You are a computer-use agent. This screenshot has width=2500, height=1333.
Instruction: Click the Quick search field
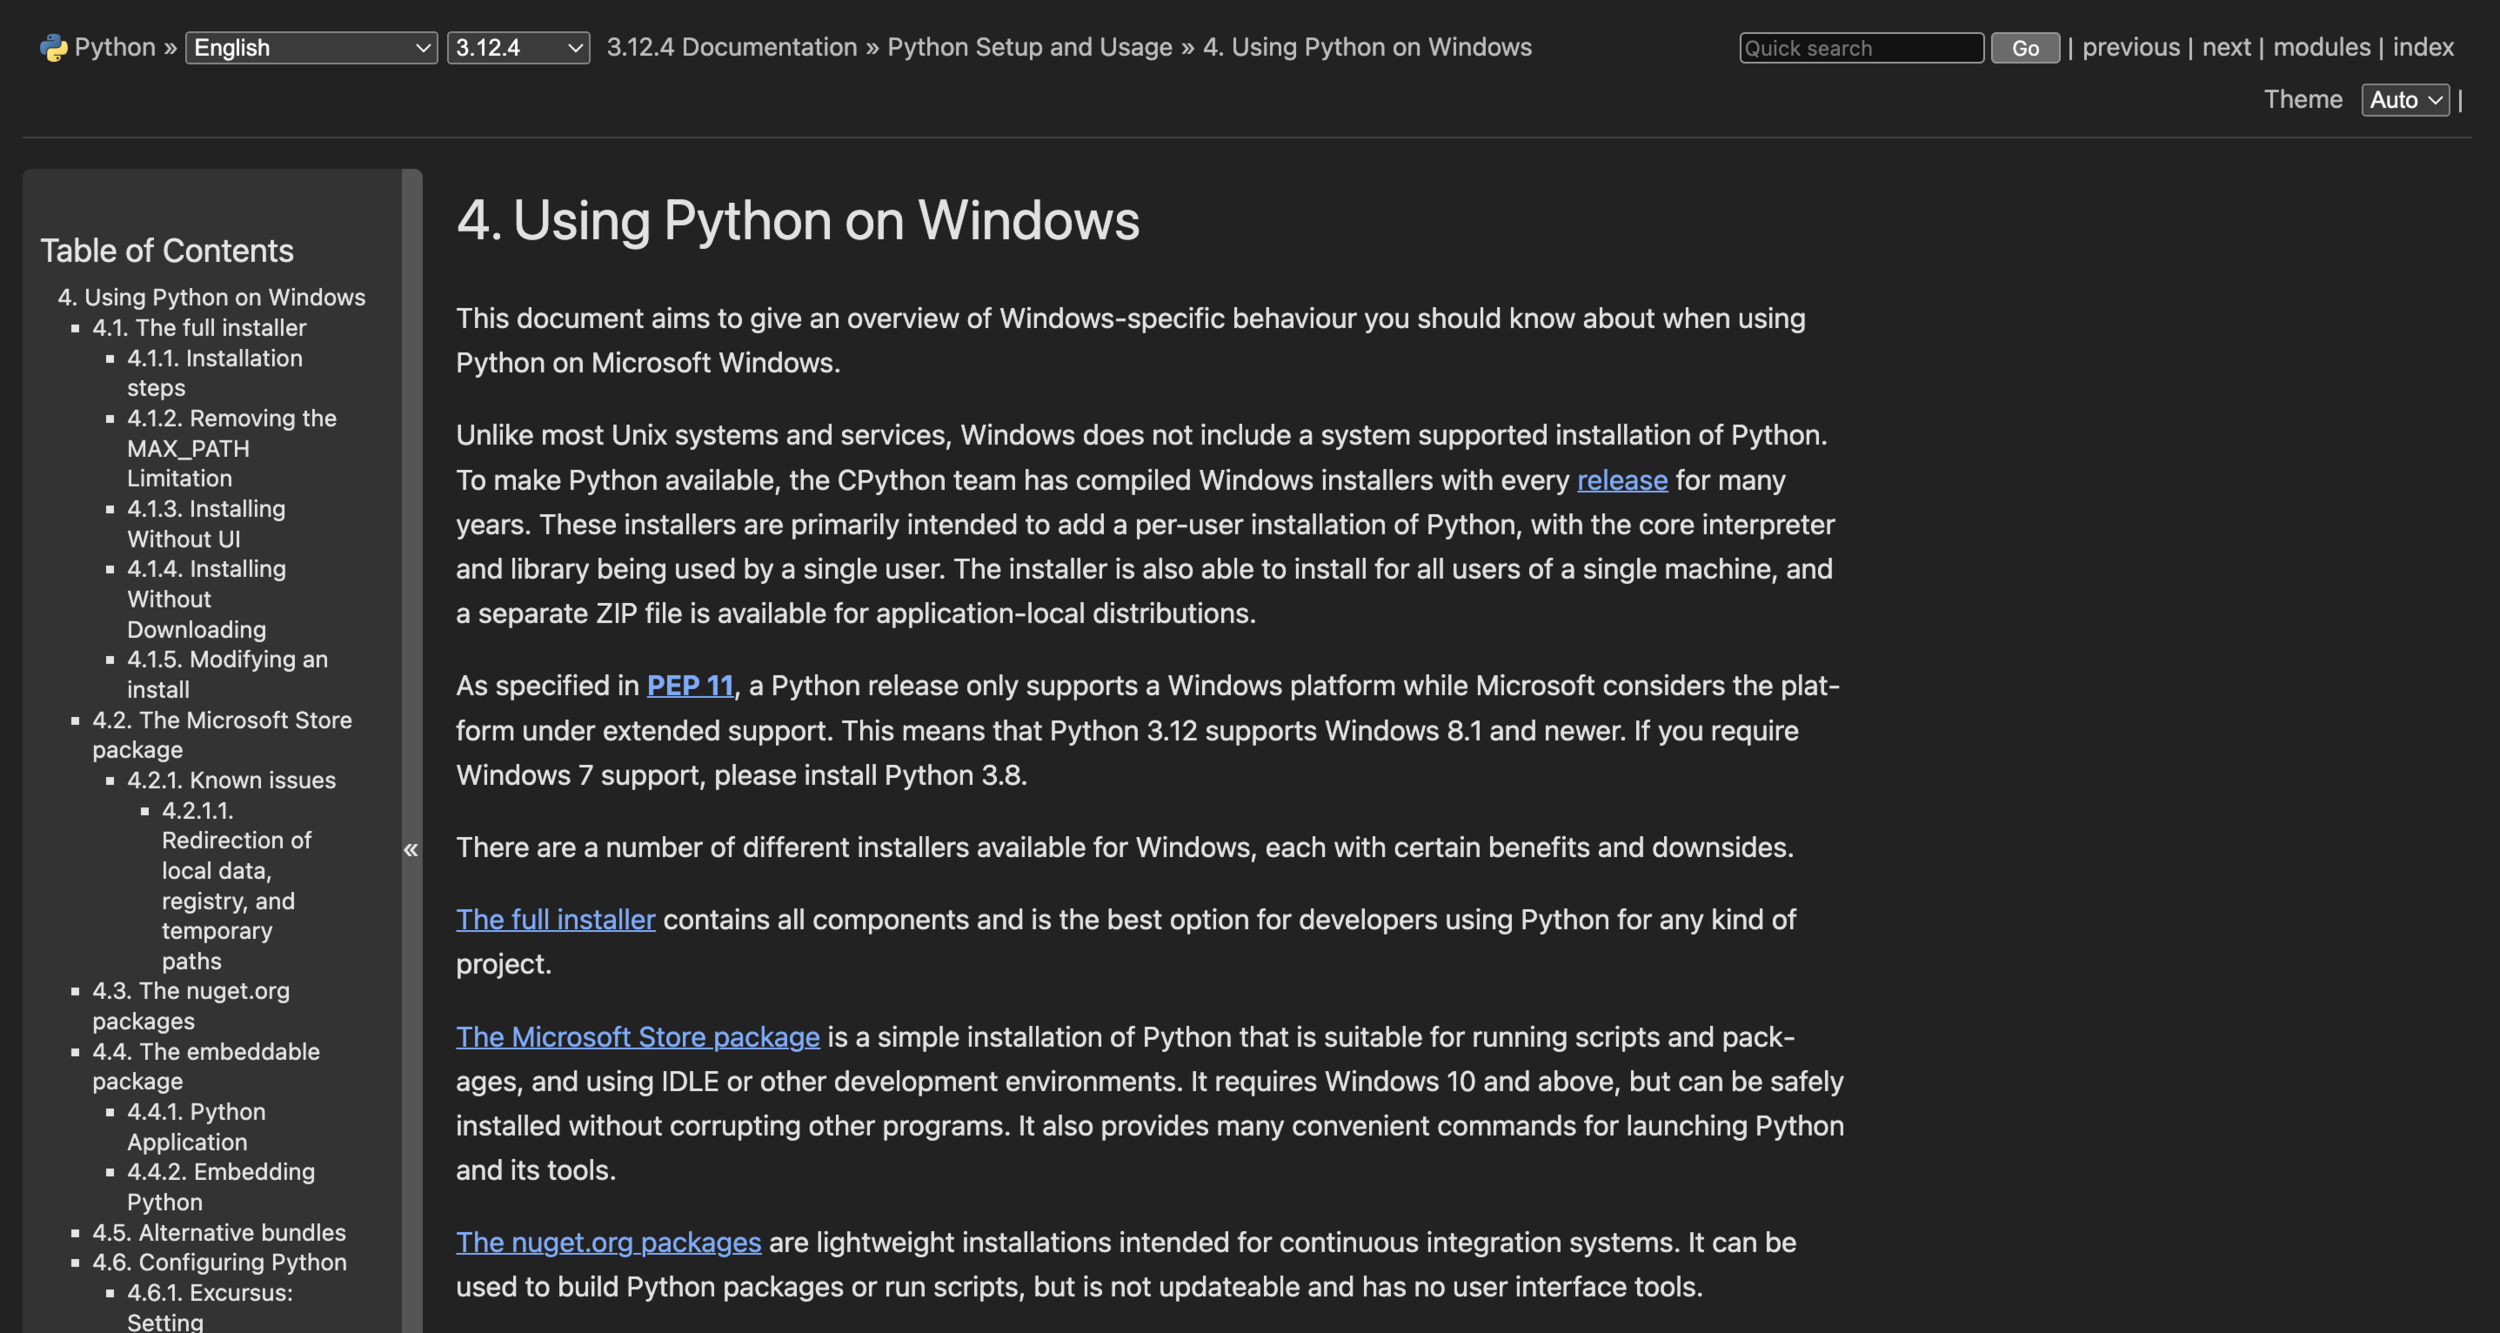(x=1860, y=48)
